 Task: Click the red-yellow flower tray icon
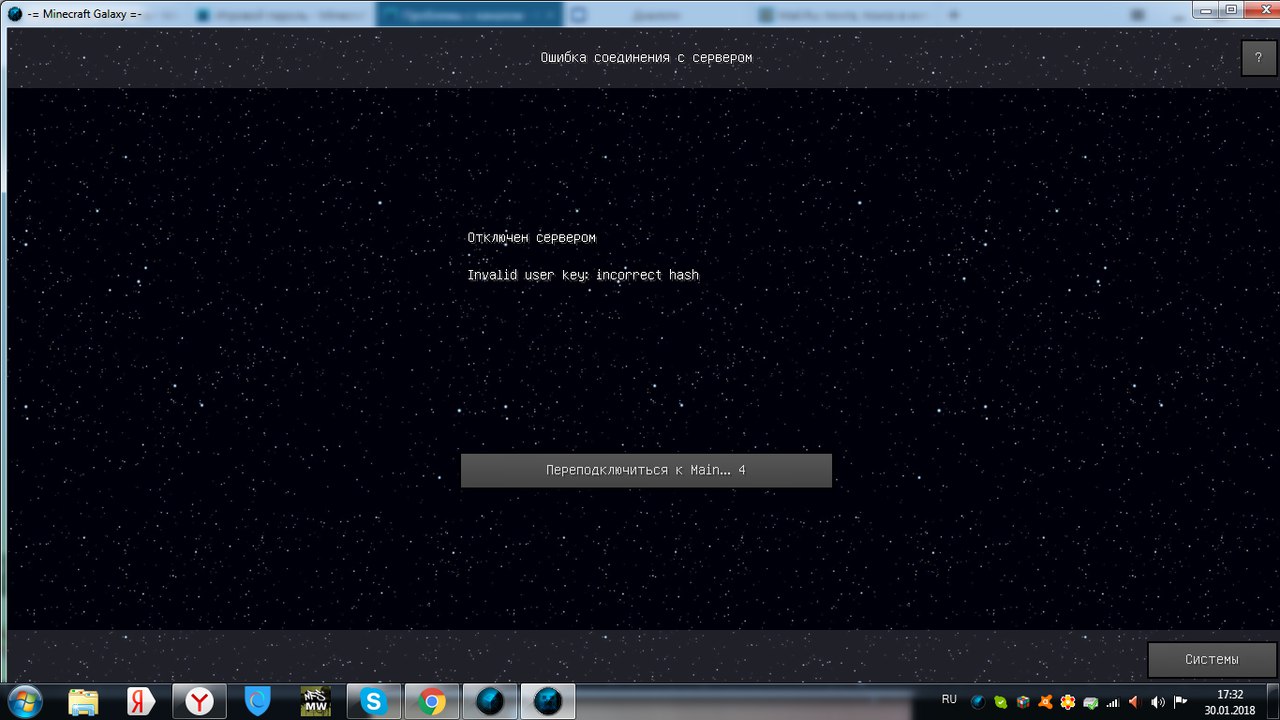(1068, 702)
